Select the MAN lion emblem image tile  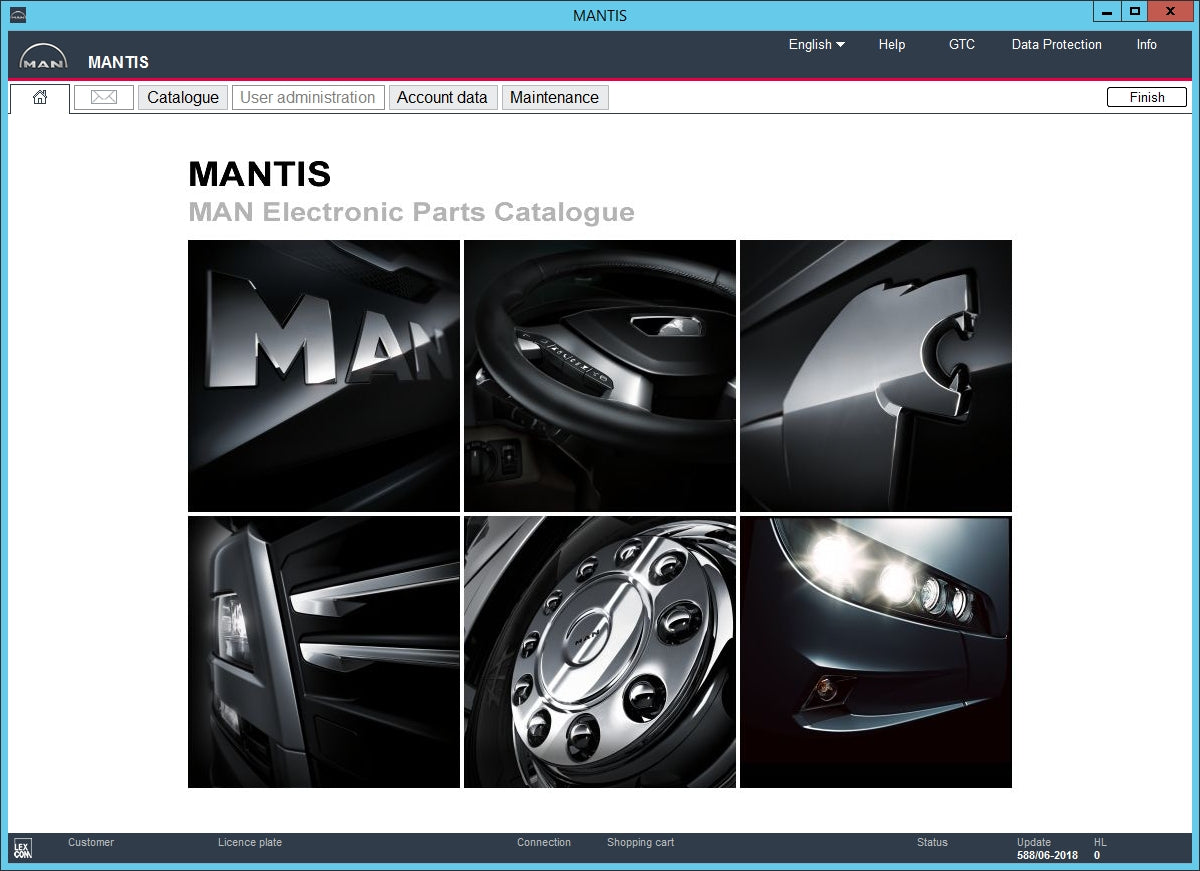(875, 374)
